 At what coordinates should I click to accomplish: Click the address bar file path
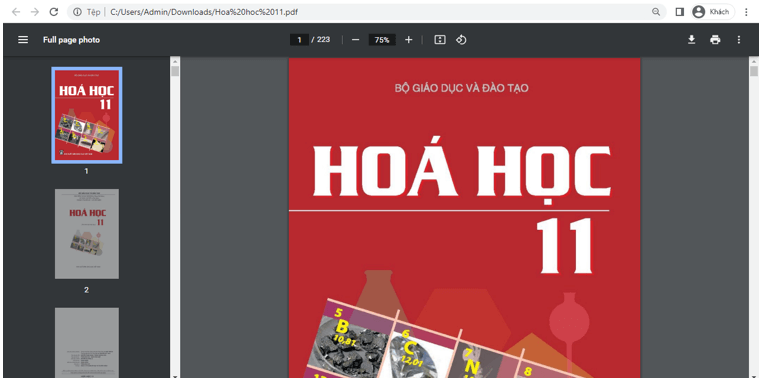(x=204, y=12)
